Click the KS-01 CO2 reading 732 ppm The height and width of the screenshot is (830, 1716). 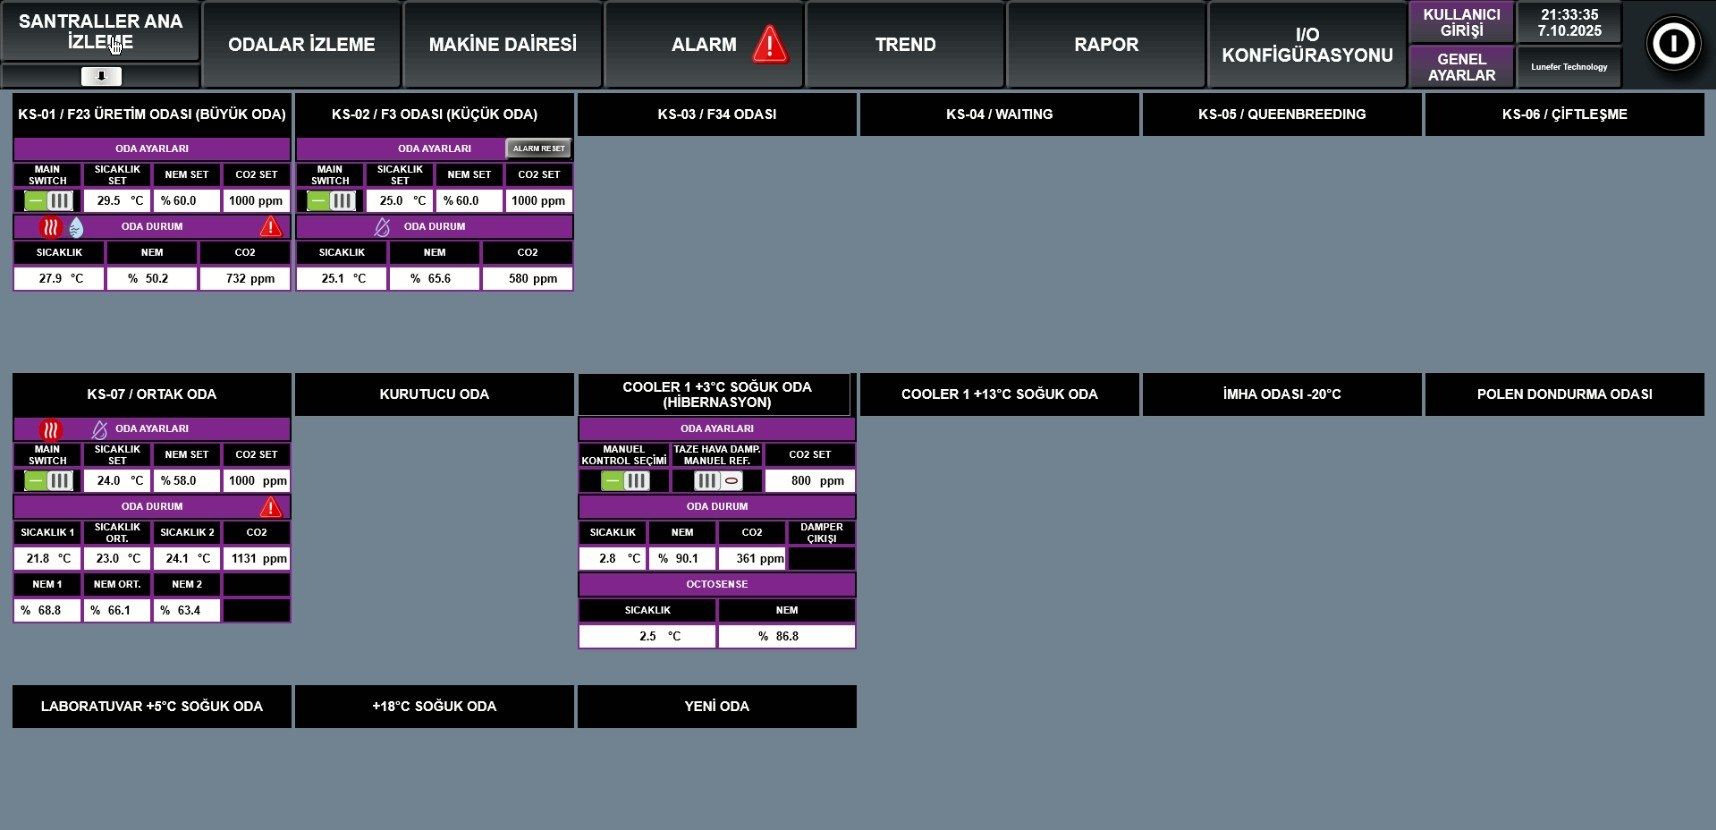click(245, 279)
